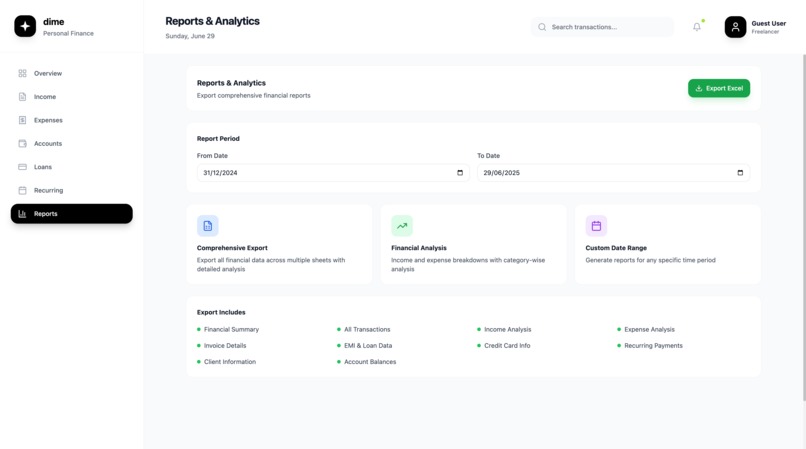Click the Client Information list entry
This screenshot has height=449, width=806.
point(226,362)
